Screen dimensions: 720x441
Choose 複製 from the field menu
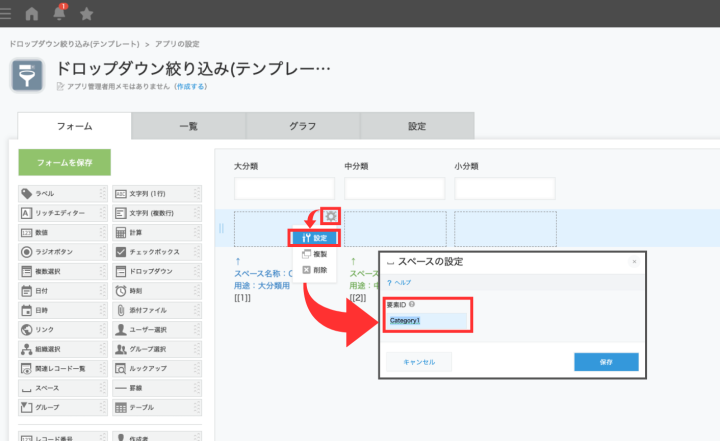[314, 255]
